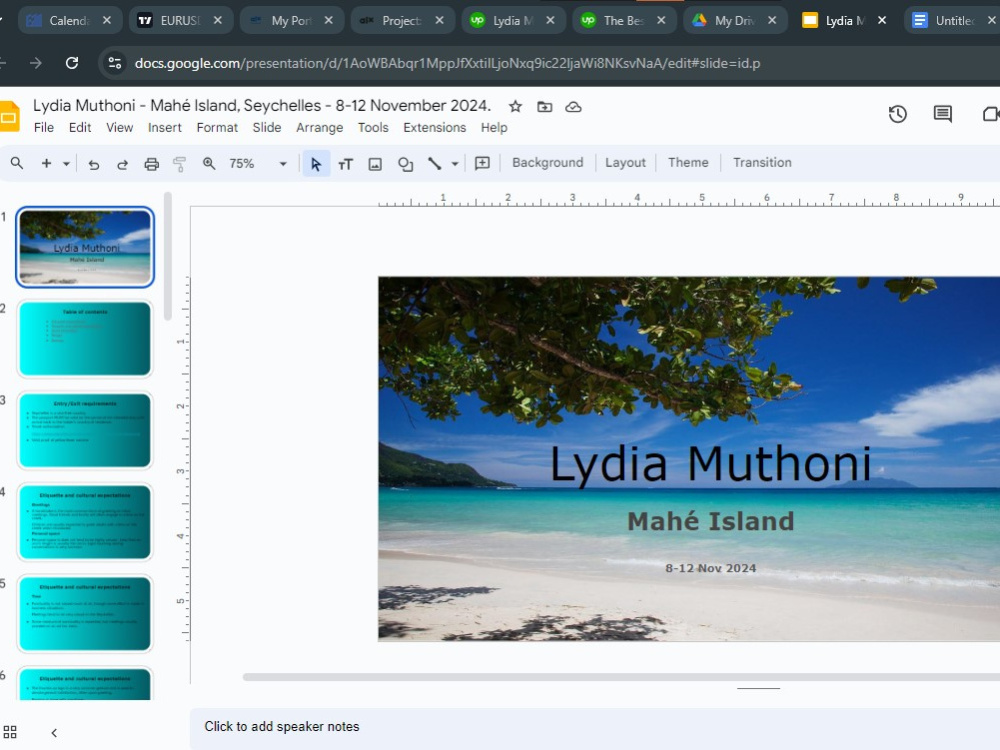This screenshot has width=1000, height=750.
Task: Add a new slide with plus icon
Action: click(46, 163)
